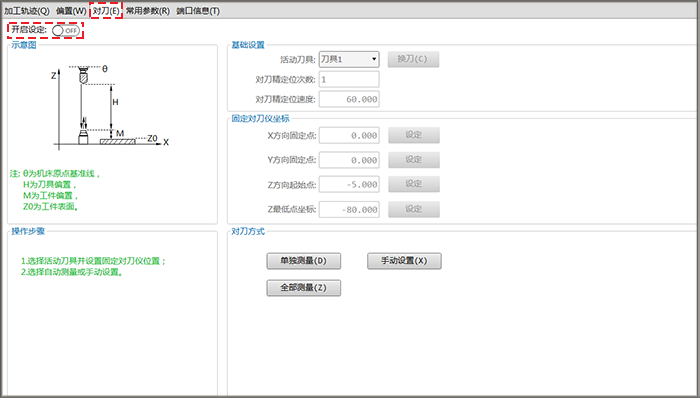Open the 常用参数(R) tab

[147, 11]
